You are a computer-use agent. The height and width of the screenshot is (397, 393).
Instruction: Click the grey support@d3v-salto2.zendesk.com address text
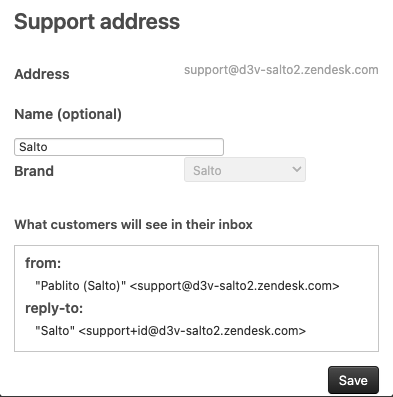pyautogui.click(x=281, y=70)
